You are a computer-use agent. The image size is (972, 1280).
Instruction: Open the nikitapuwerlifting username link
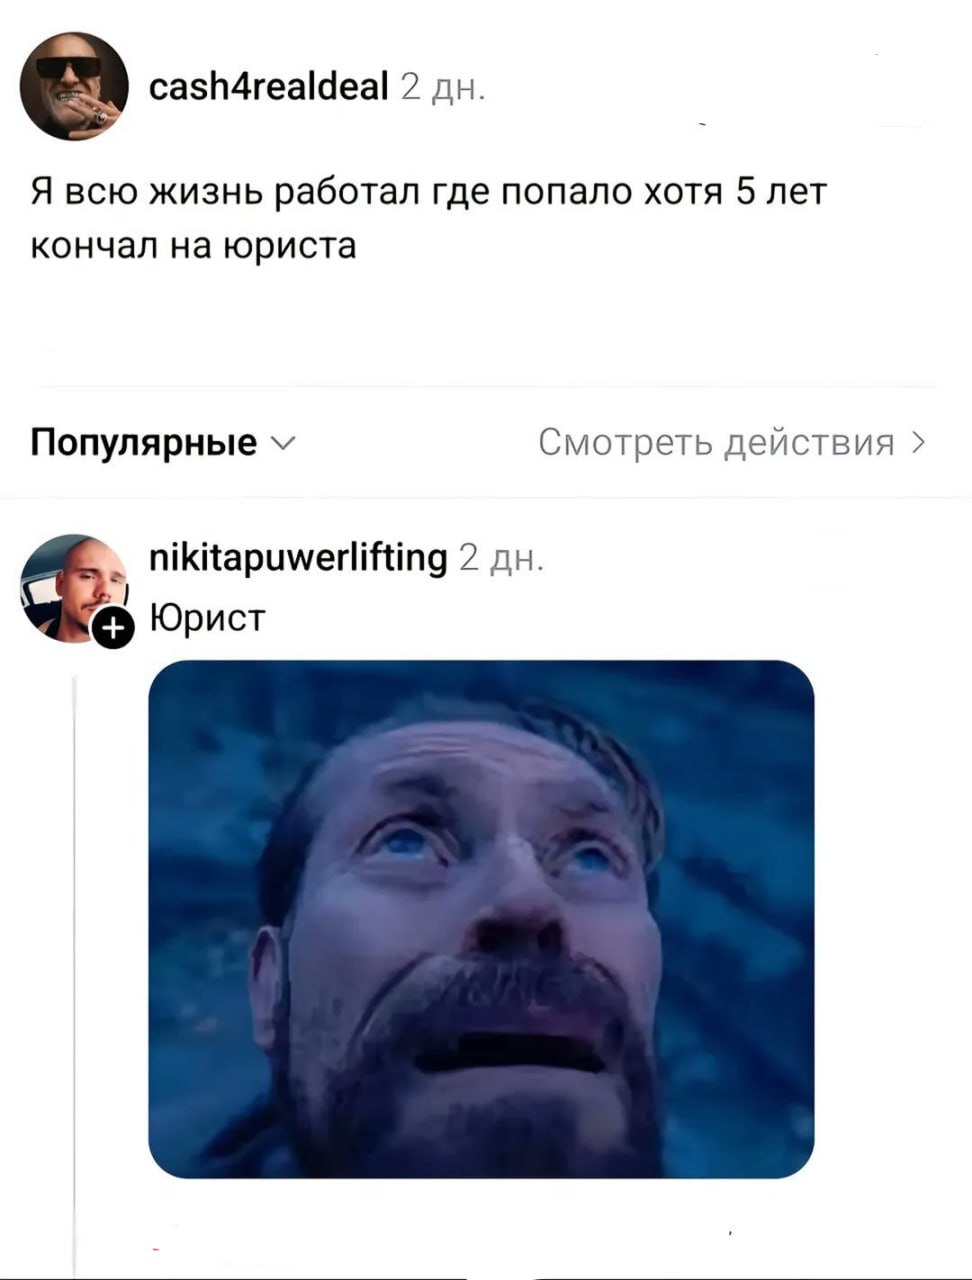point(298,558)
